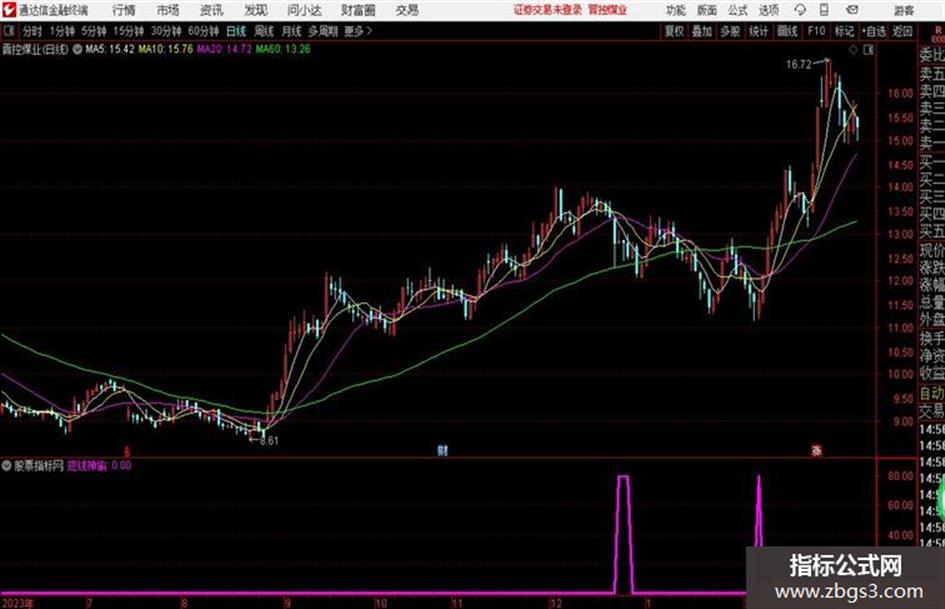Click the MA20: 14.72 value label
The width and height of the screenshot is (945, 609).
[224, 49]
